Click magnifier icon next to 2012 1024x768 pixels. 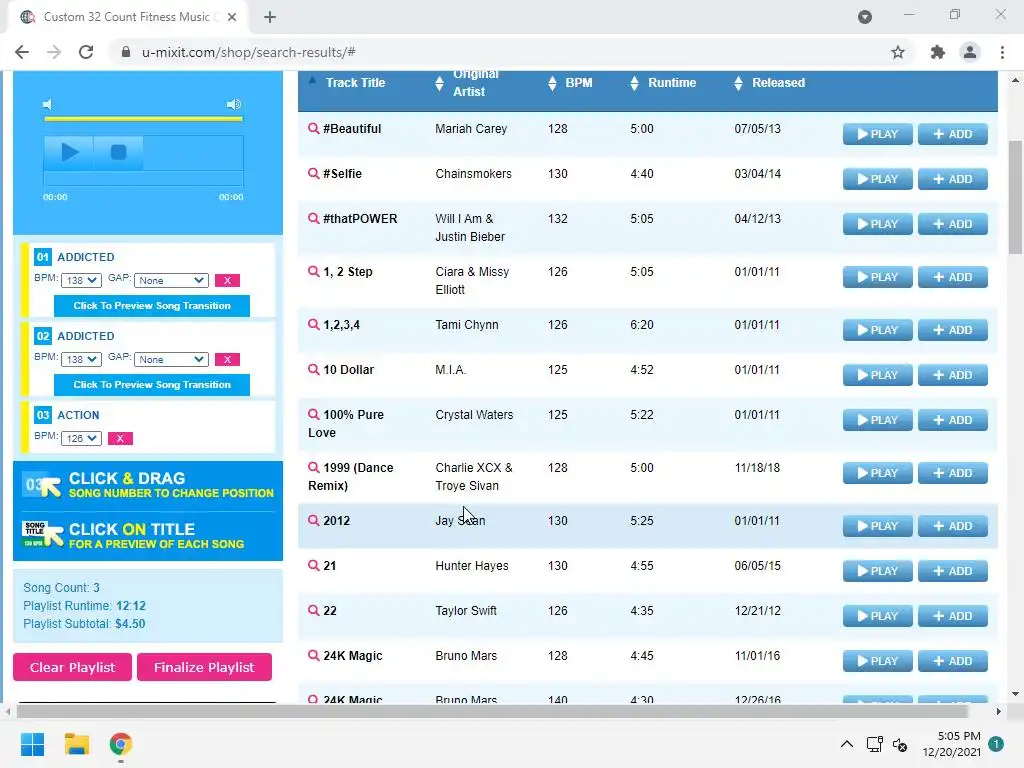pyautogui.click(x=313, y=520)
